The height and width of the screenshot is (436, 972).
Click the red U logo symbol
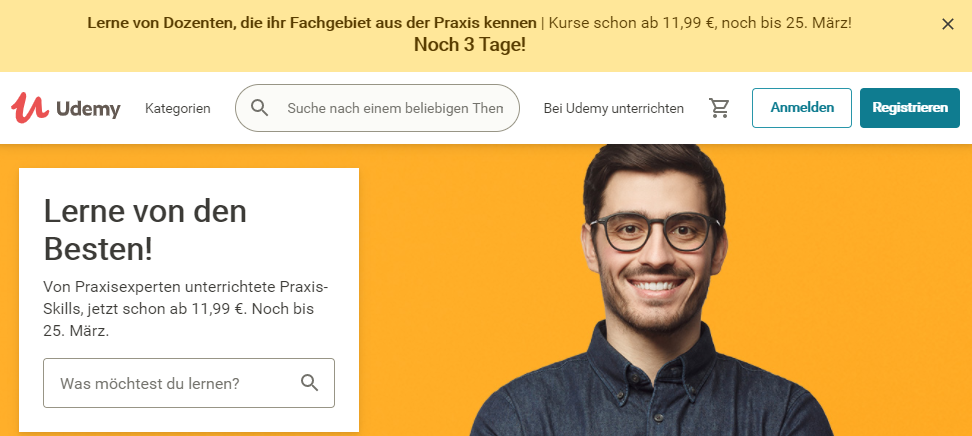pos(30,108)
